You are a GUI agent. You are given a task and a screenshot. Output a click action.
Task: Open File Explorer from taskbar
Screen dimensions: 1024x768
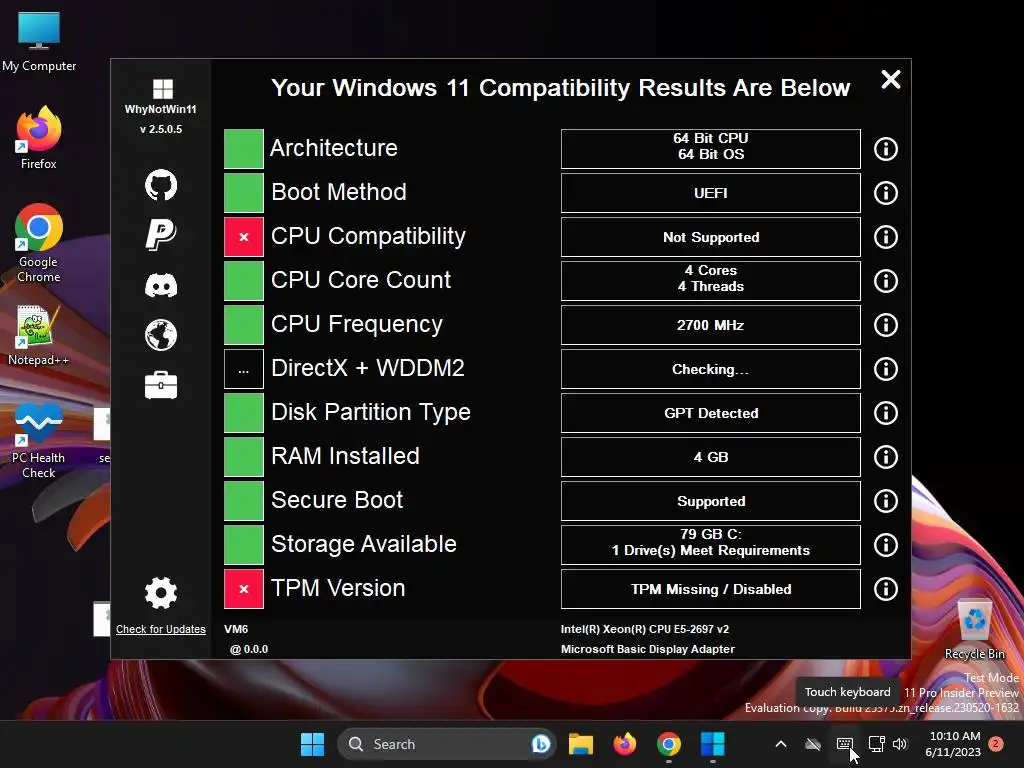coord(581,744)
